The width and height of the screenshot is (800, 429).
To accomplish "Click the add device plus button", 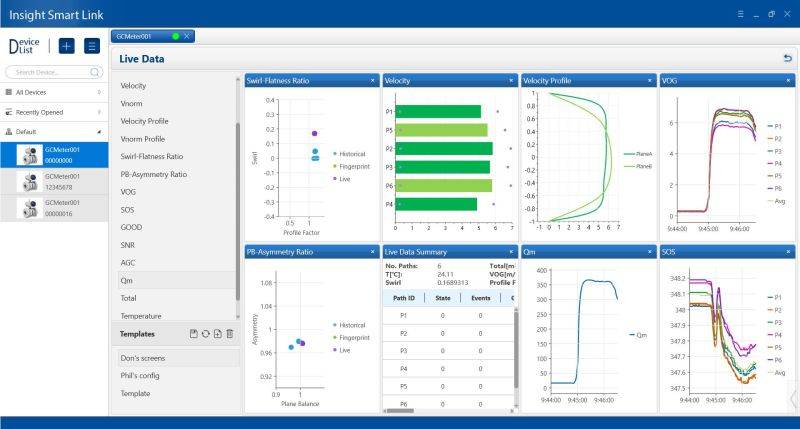I will [67, 46].
